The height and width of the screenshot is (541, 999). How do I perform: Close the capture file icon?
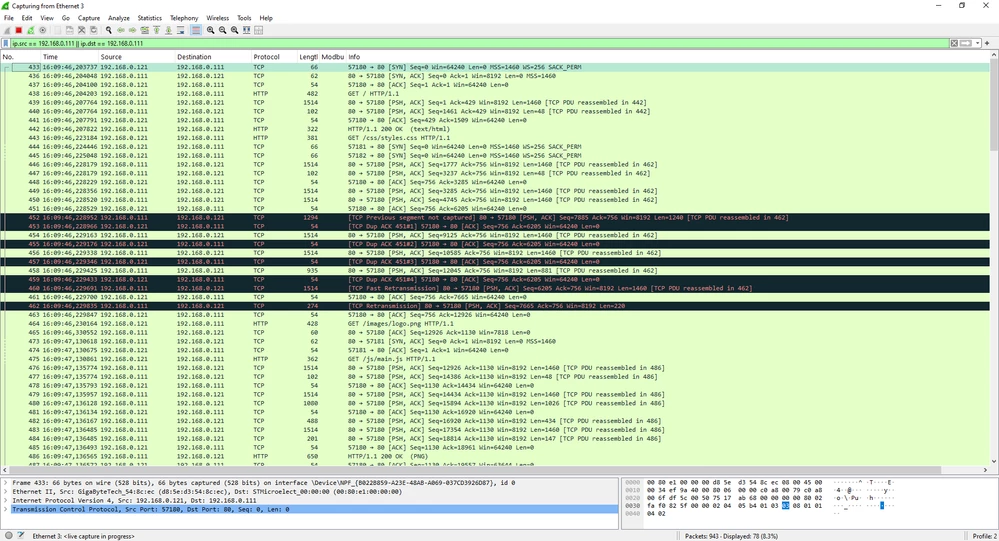(82, 30)
